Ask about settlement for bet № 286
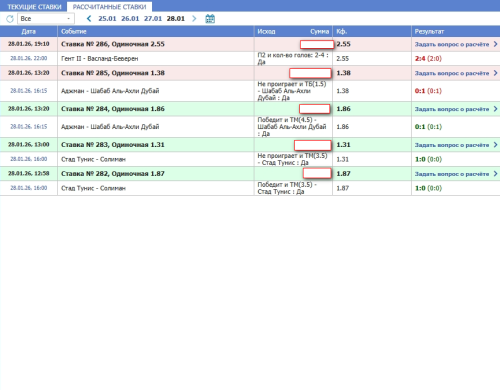500x390 pixels. [x=452, y=44]
